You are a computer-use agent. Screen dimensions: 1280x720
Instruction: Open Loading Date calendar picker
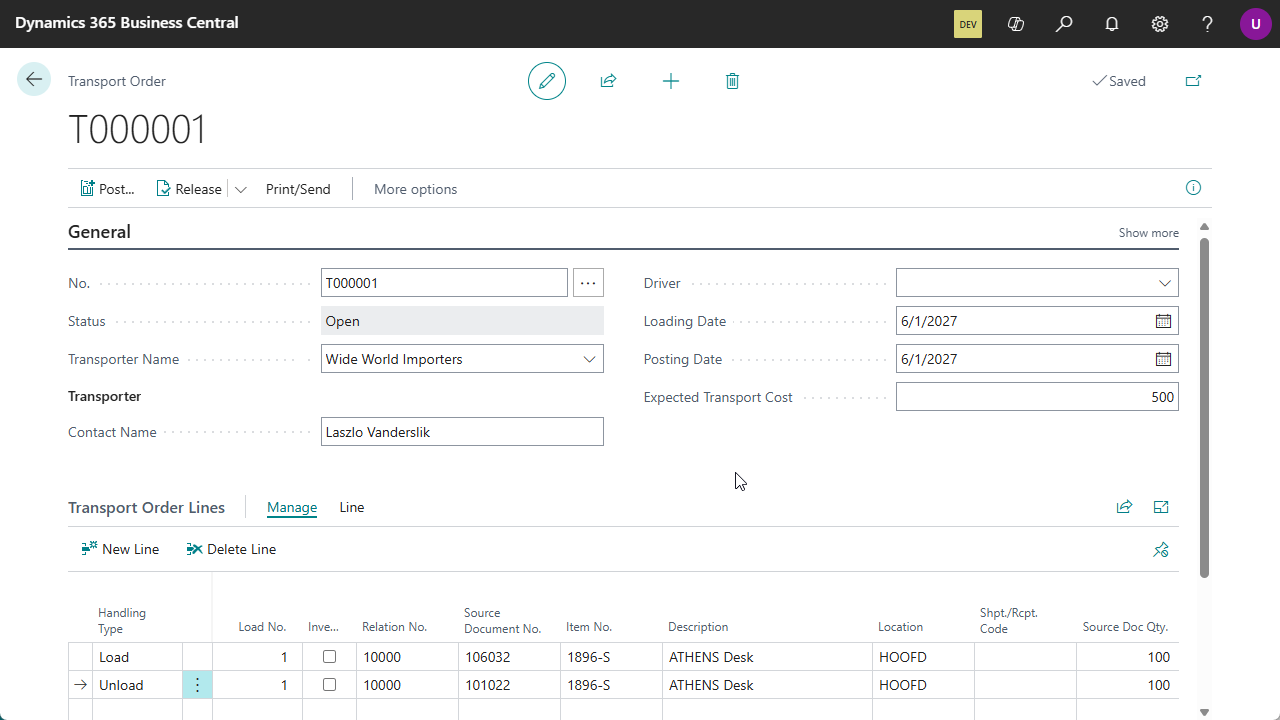click(x=1164, y=321)
